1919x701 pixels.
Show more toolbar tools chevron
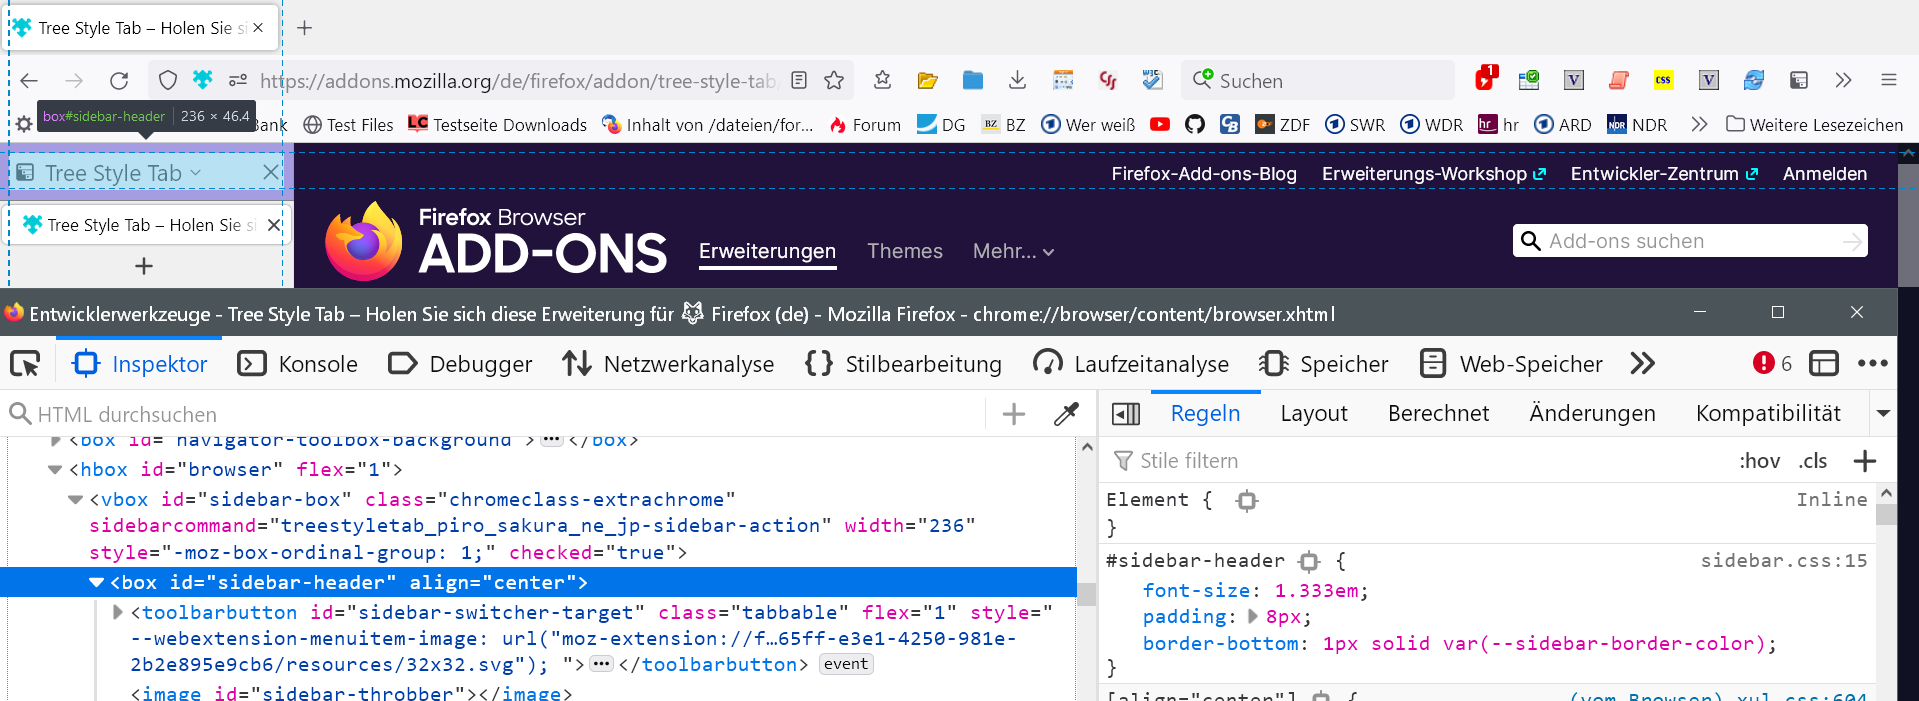pos(1843,80)
